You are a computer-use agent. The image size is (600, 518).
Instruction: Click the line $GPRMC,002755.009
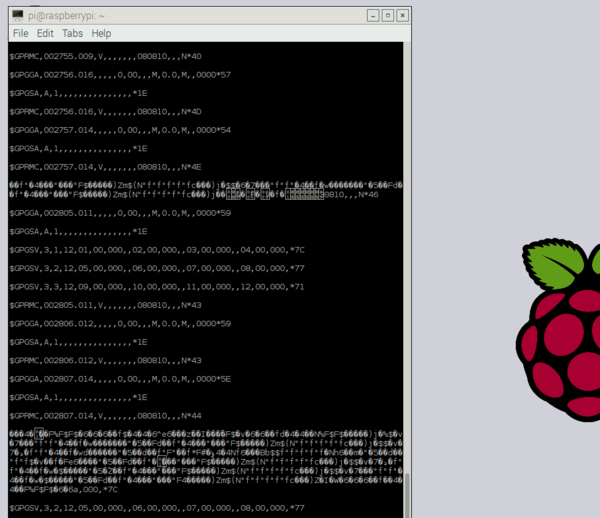pyautogui.click(x=105, y=56)
